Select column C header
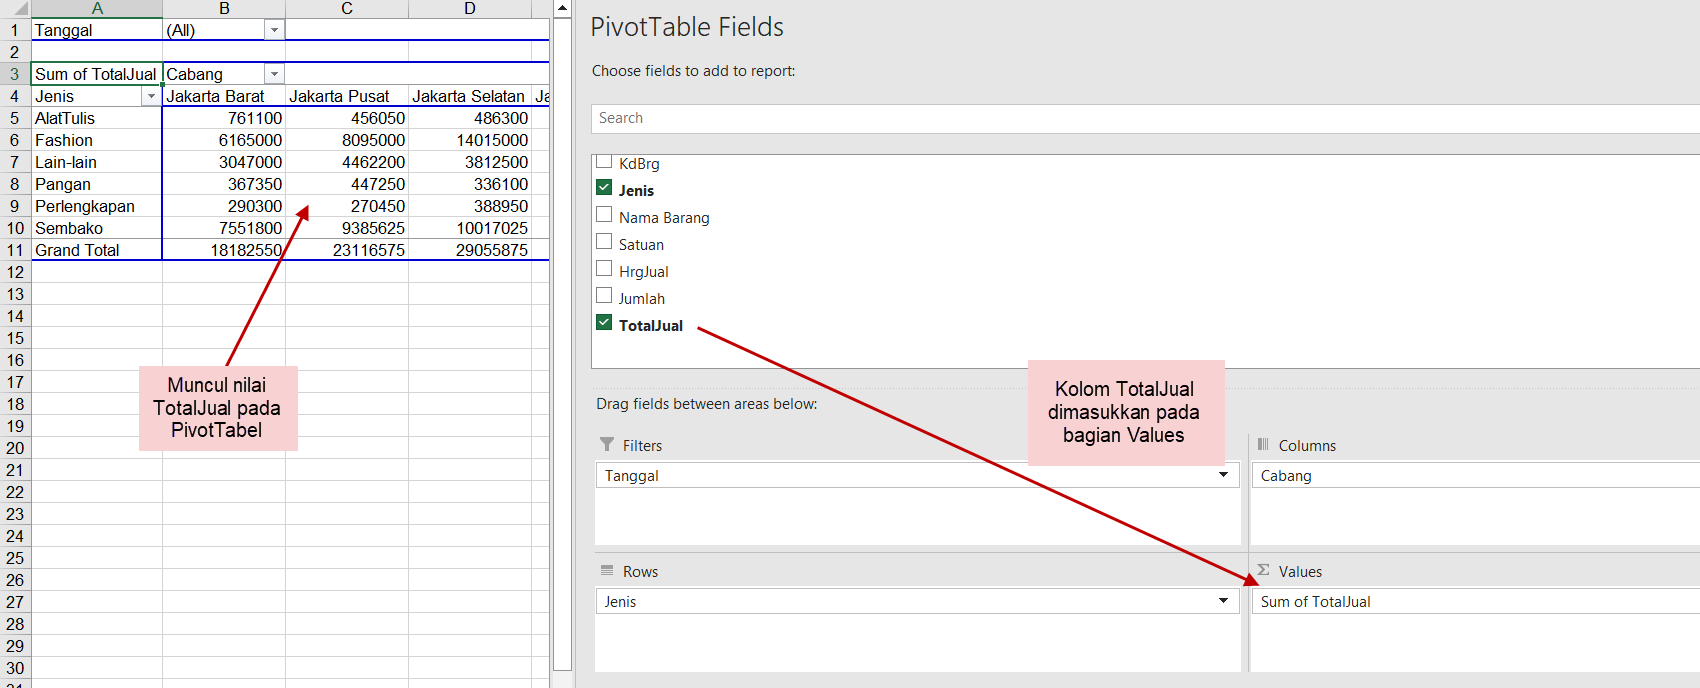This screenshot has height=688, width=1700. (x=347, y=9)
